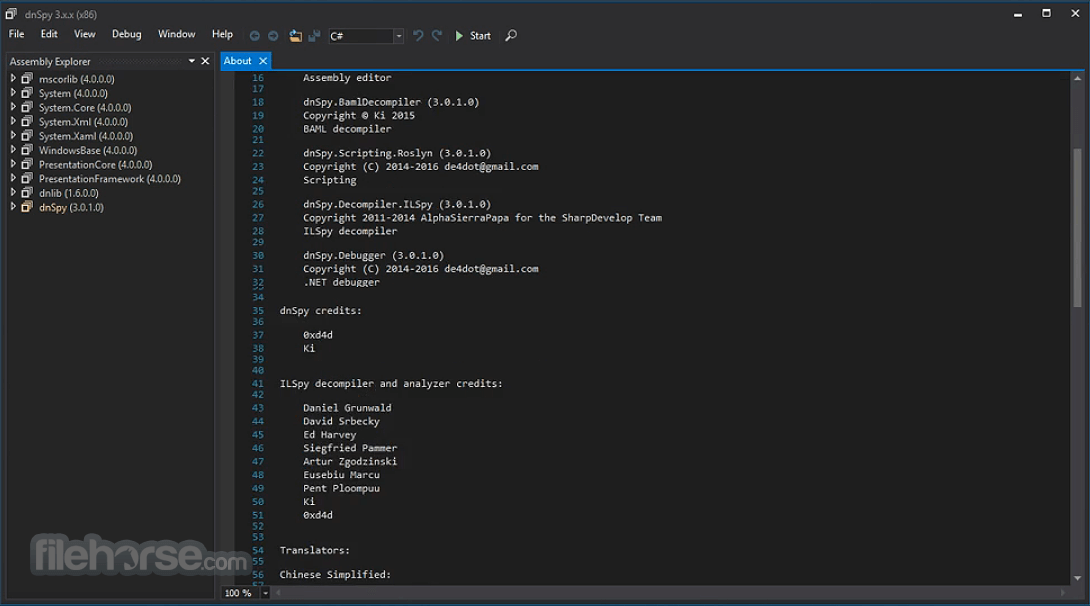Screen dimensions: 1090x606
Task: Open the Assembly Explorer panel options dropdown
Action: 191,61
